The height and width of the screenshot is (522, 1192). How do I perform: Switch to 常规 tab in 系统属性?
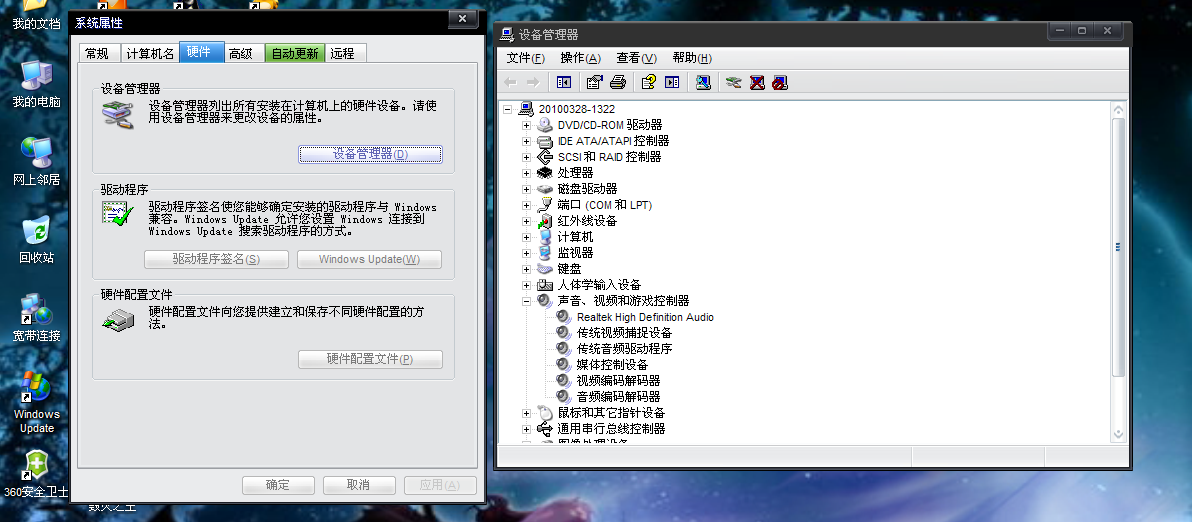(x=98, y=53)
